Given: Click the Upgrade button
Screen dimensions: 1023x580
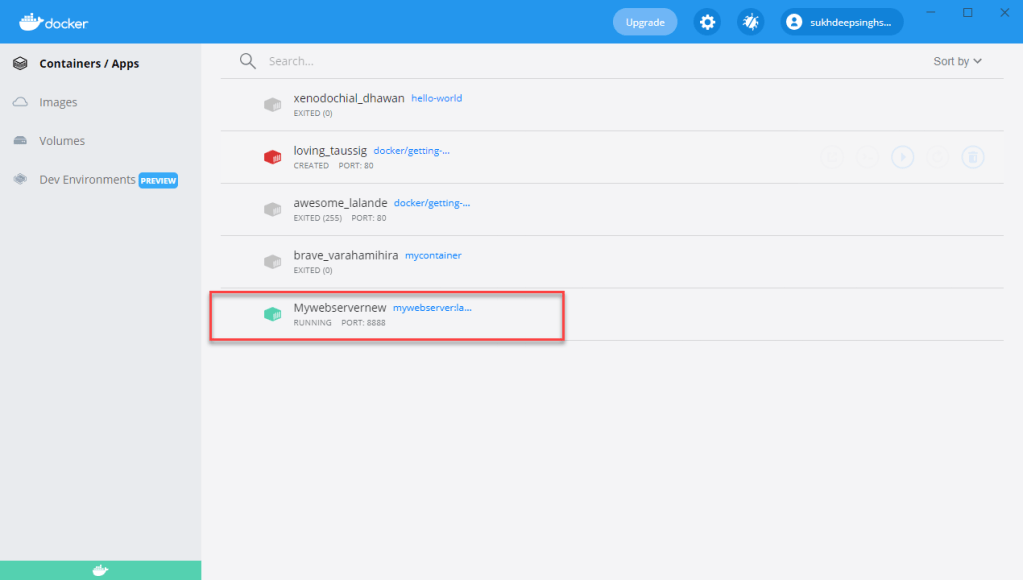Looking at the screenshot, I should tap(644, 22).
